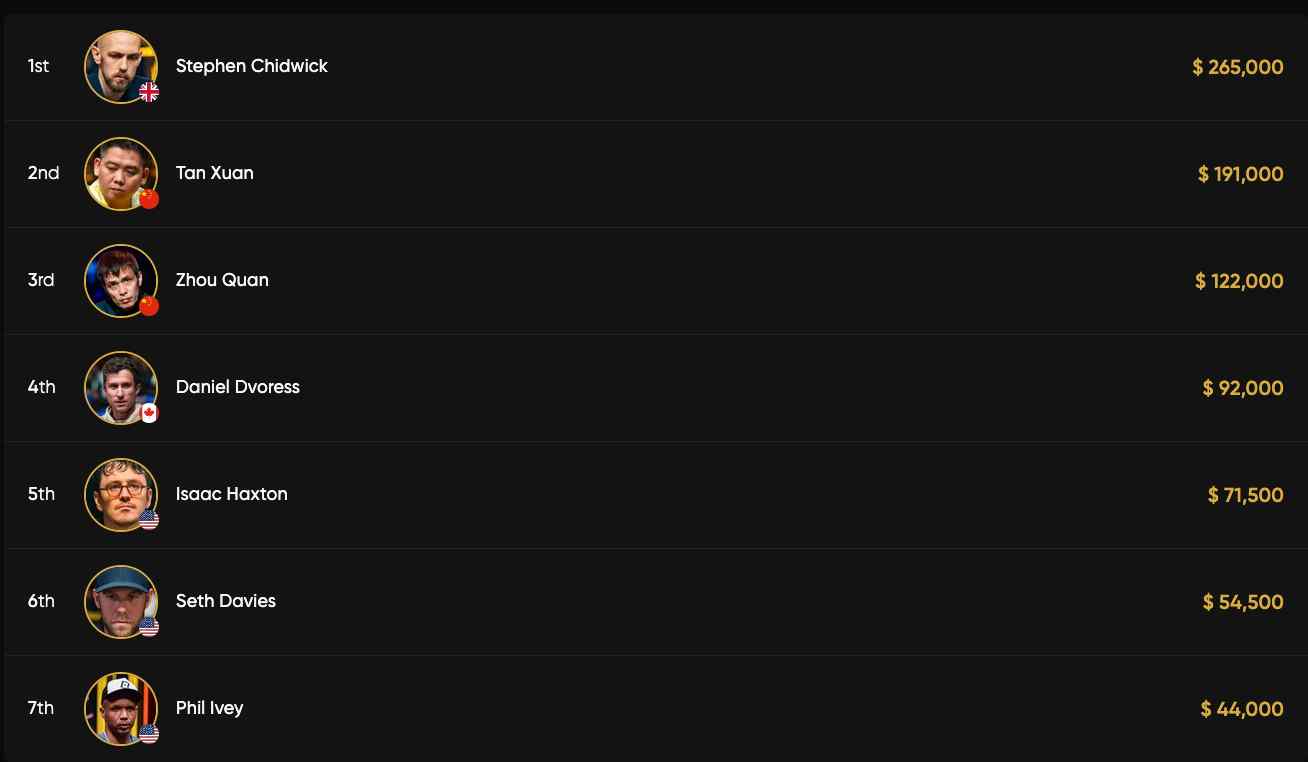
Task: Select the 7th place row's profile photo
Action: point(120,708)
